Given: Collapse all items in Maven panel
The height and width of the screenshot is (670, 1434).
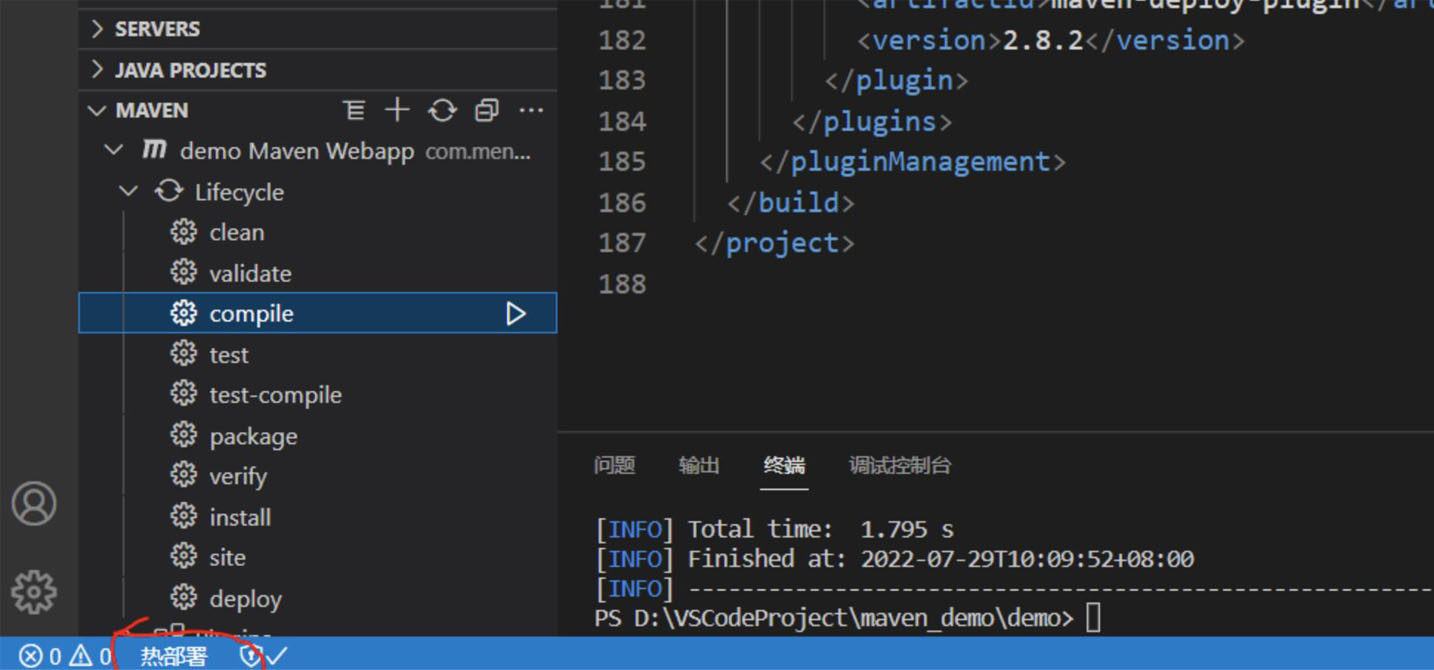Looking at the screenshot, I should coord(487,110).
